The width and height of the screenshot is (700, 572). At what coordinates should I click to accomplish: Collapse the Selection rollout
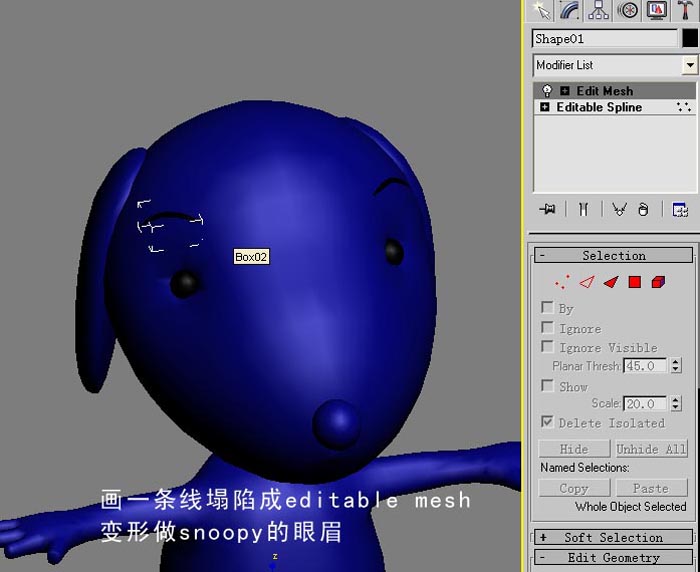pos(613,255)
